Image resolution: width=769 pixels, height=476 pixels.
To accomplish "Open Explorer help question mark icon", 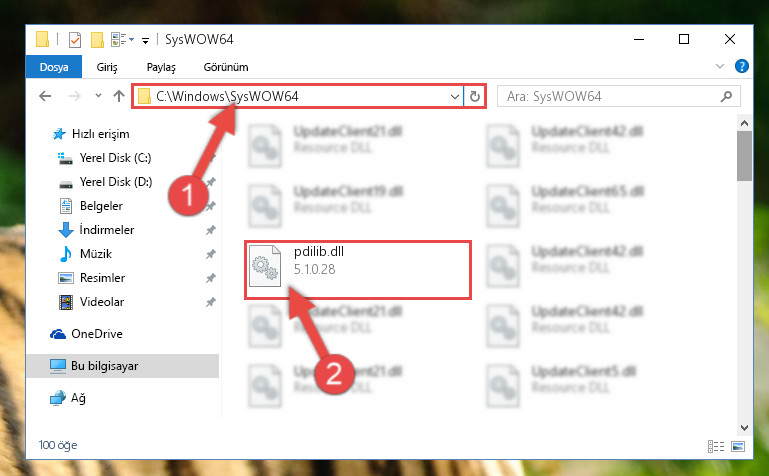I will (x=742, y=66).
